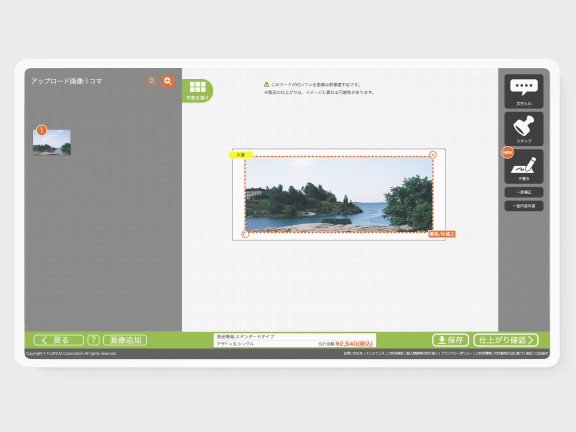Click the orange edit/correction tag on the photo

442,234
